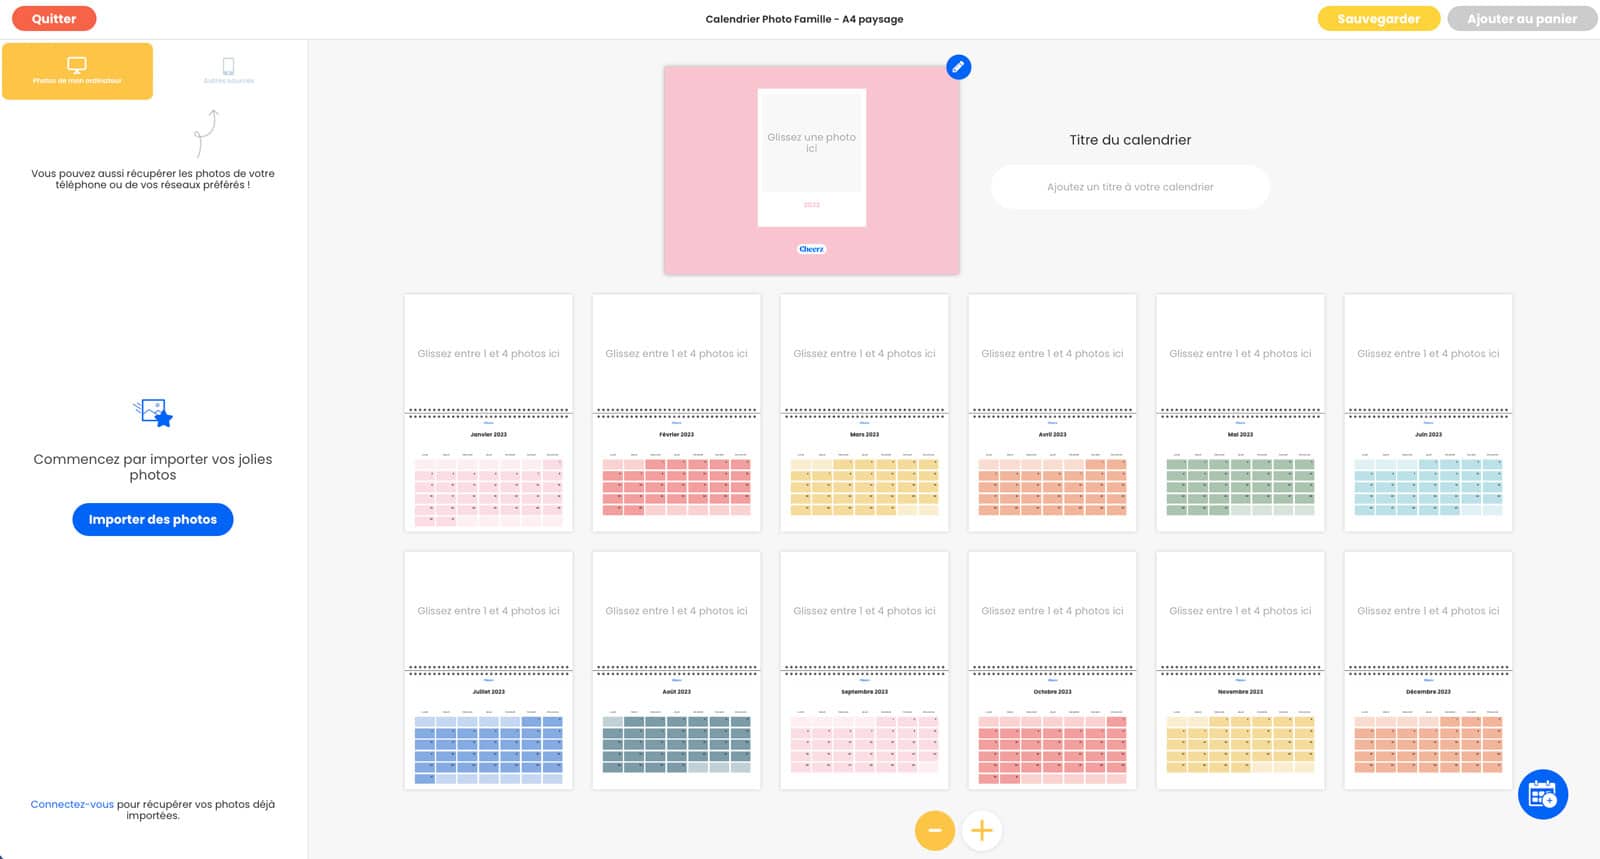Click the Sauvegarder button
Viewport: 1600px width, 859px height.
1378,18
